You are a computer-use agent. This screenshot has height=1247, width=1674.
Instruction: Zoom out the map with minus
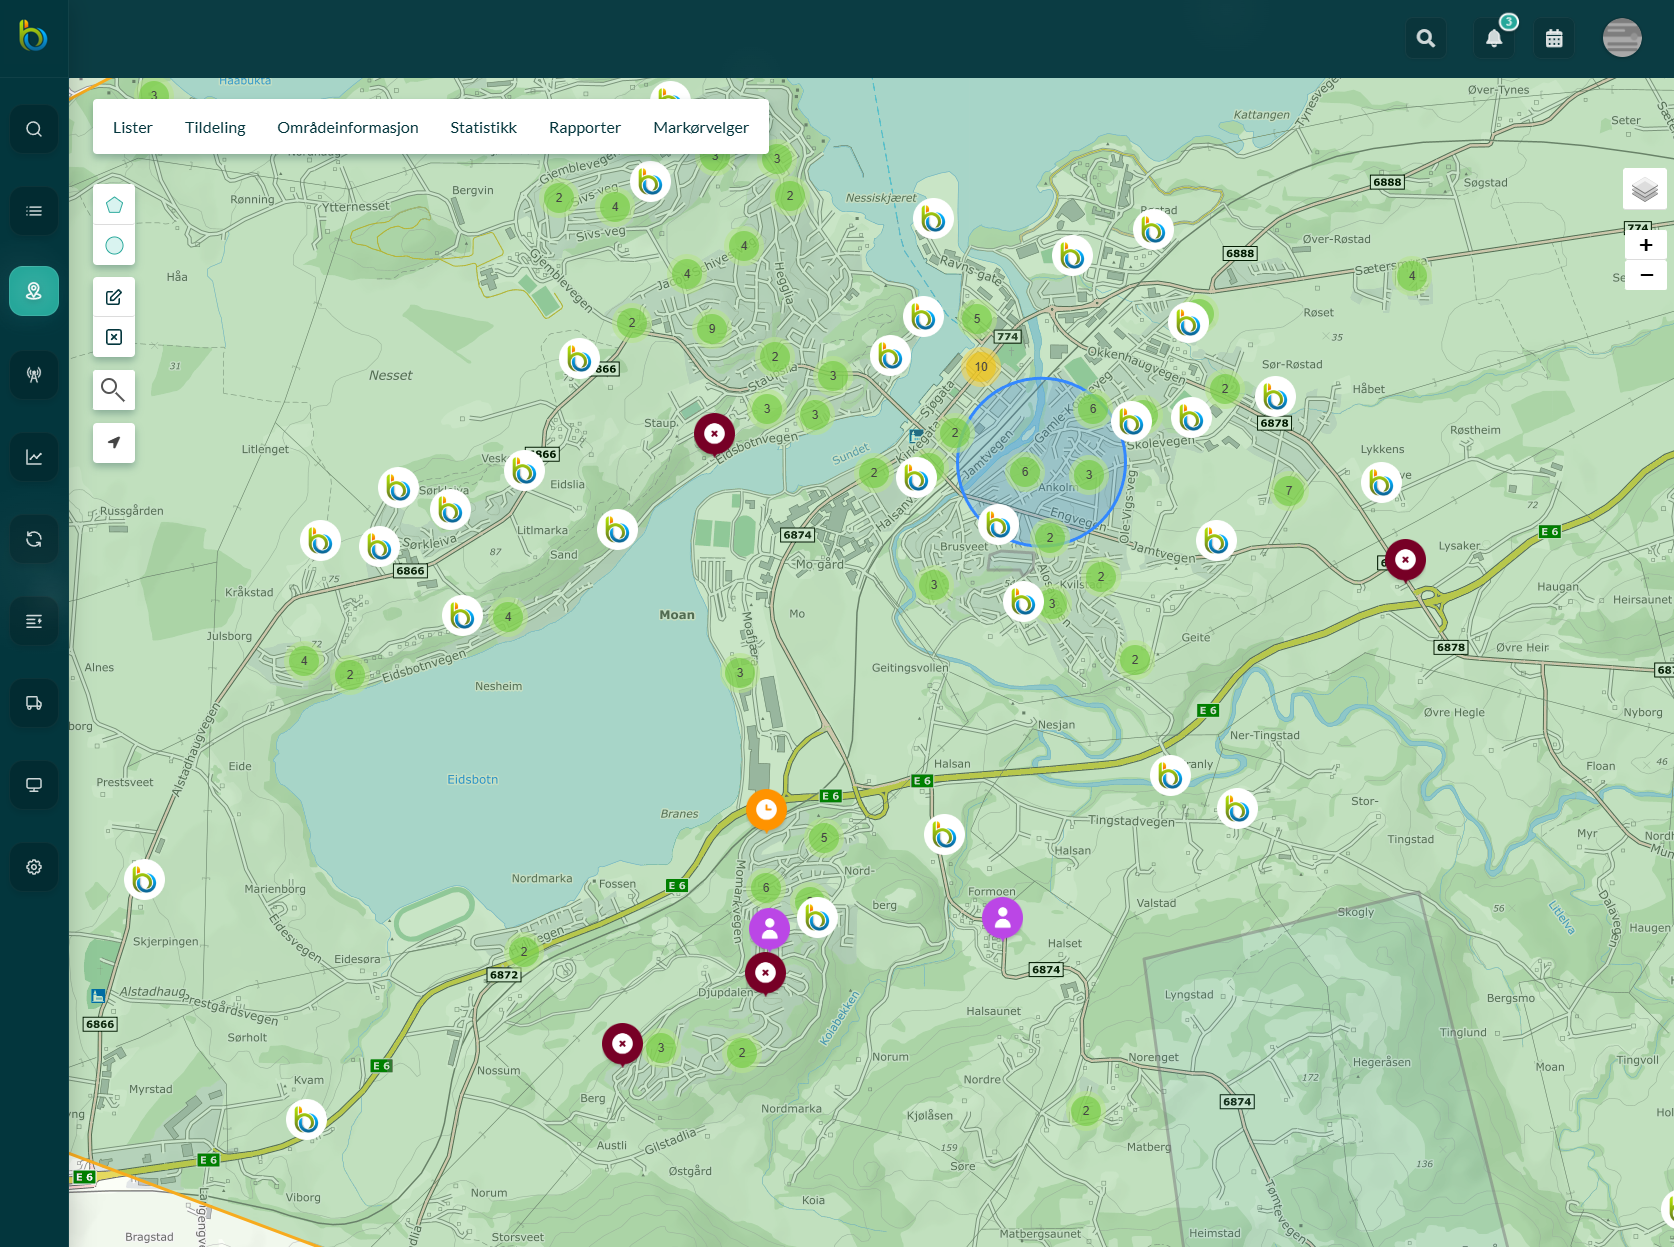(1646, 275)
